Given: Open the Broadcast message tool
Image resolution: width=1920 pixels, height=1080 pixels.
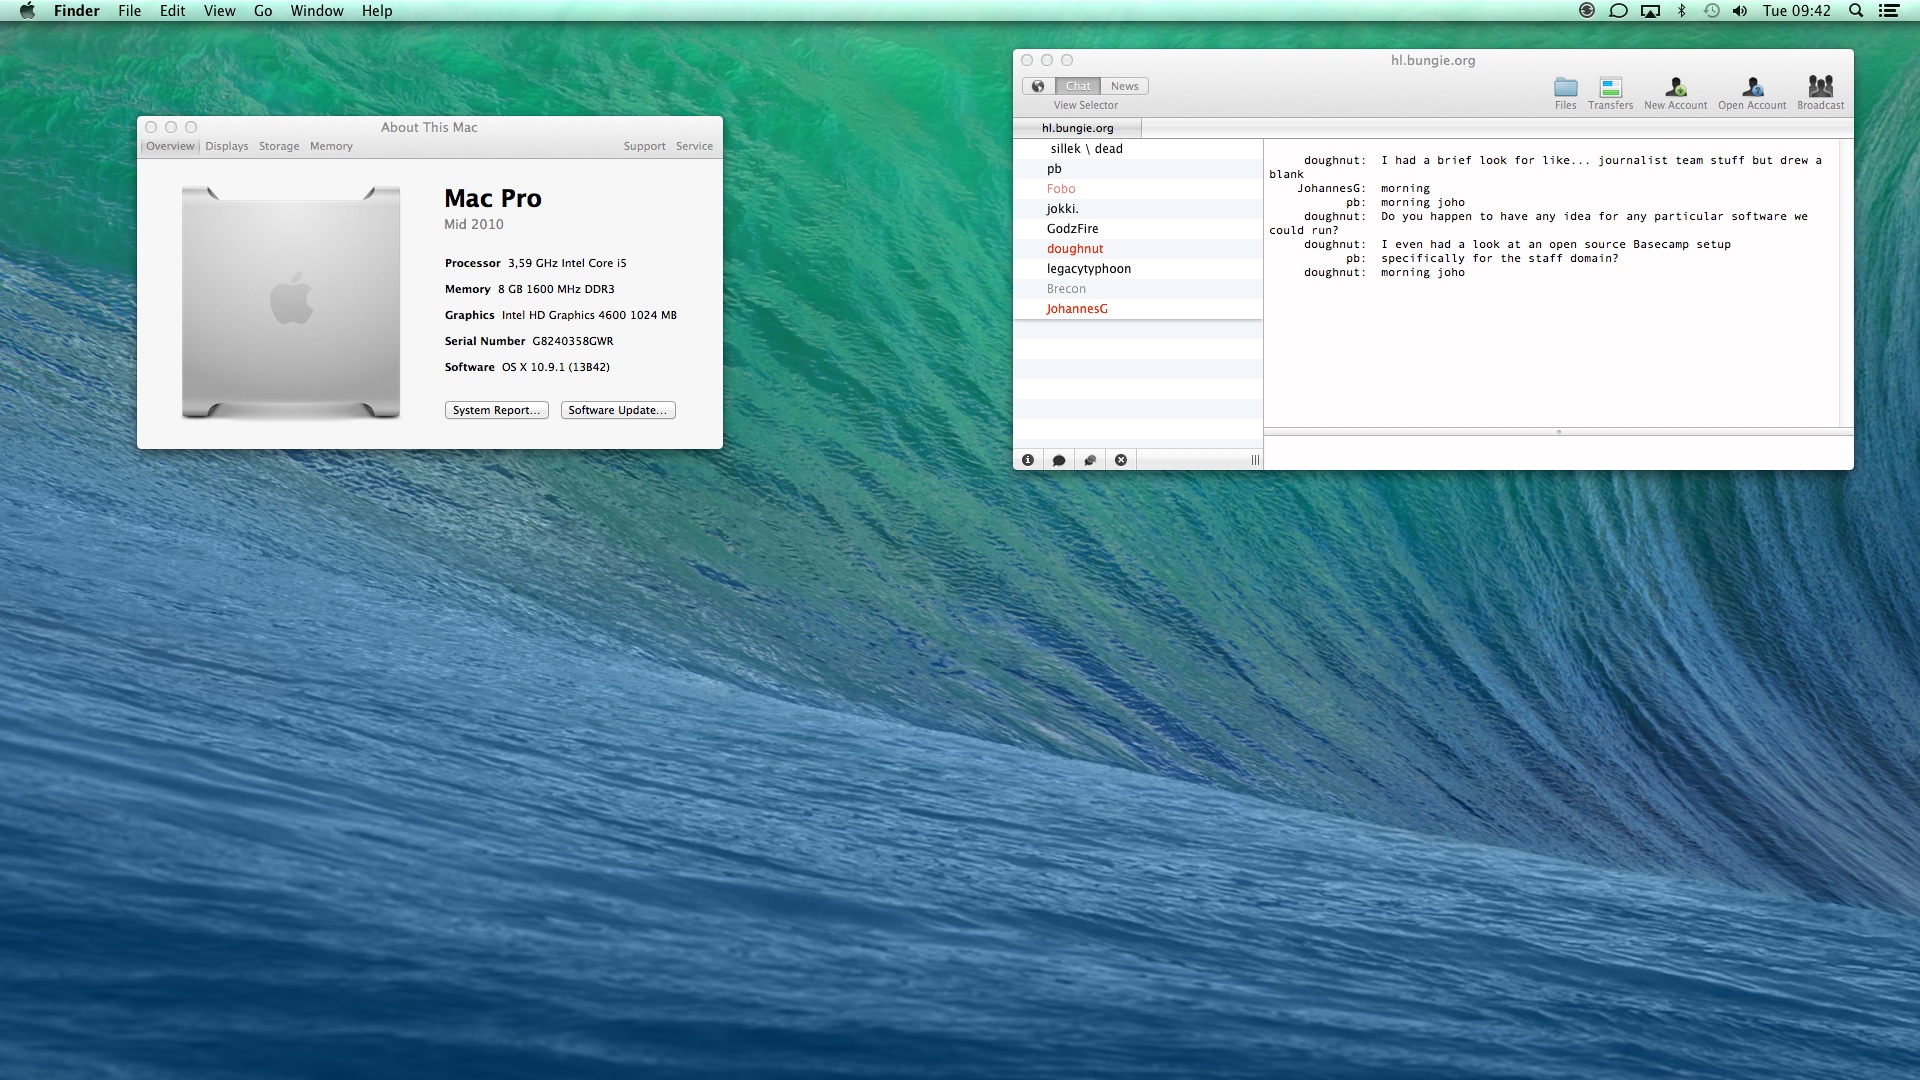Looking at the screenshot, I should 1820,92.
